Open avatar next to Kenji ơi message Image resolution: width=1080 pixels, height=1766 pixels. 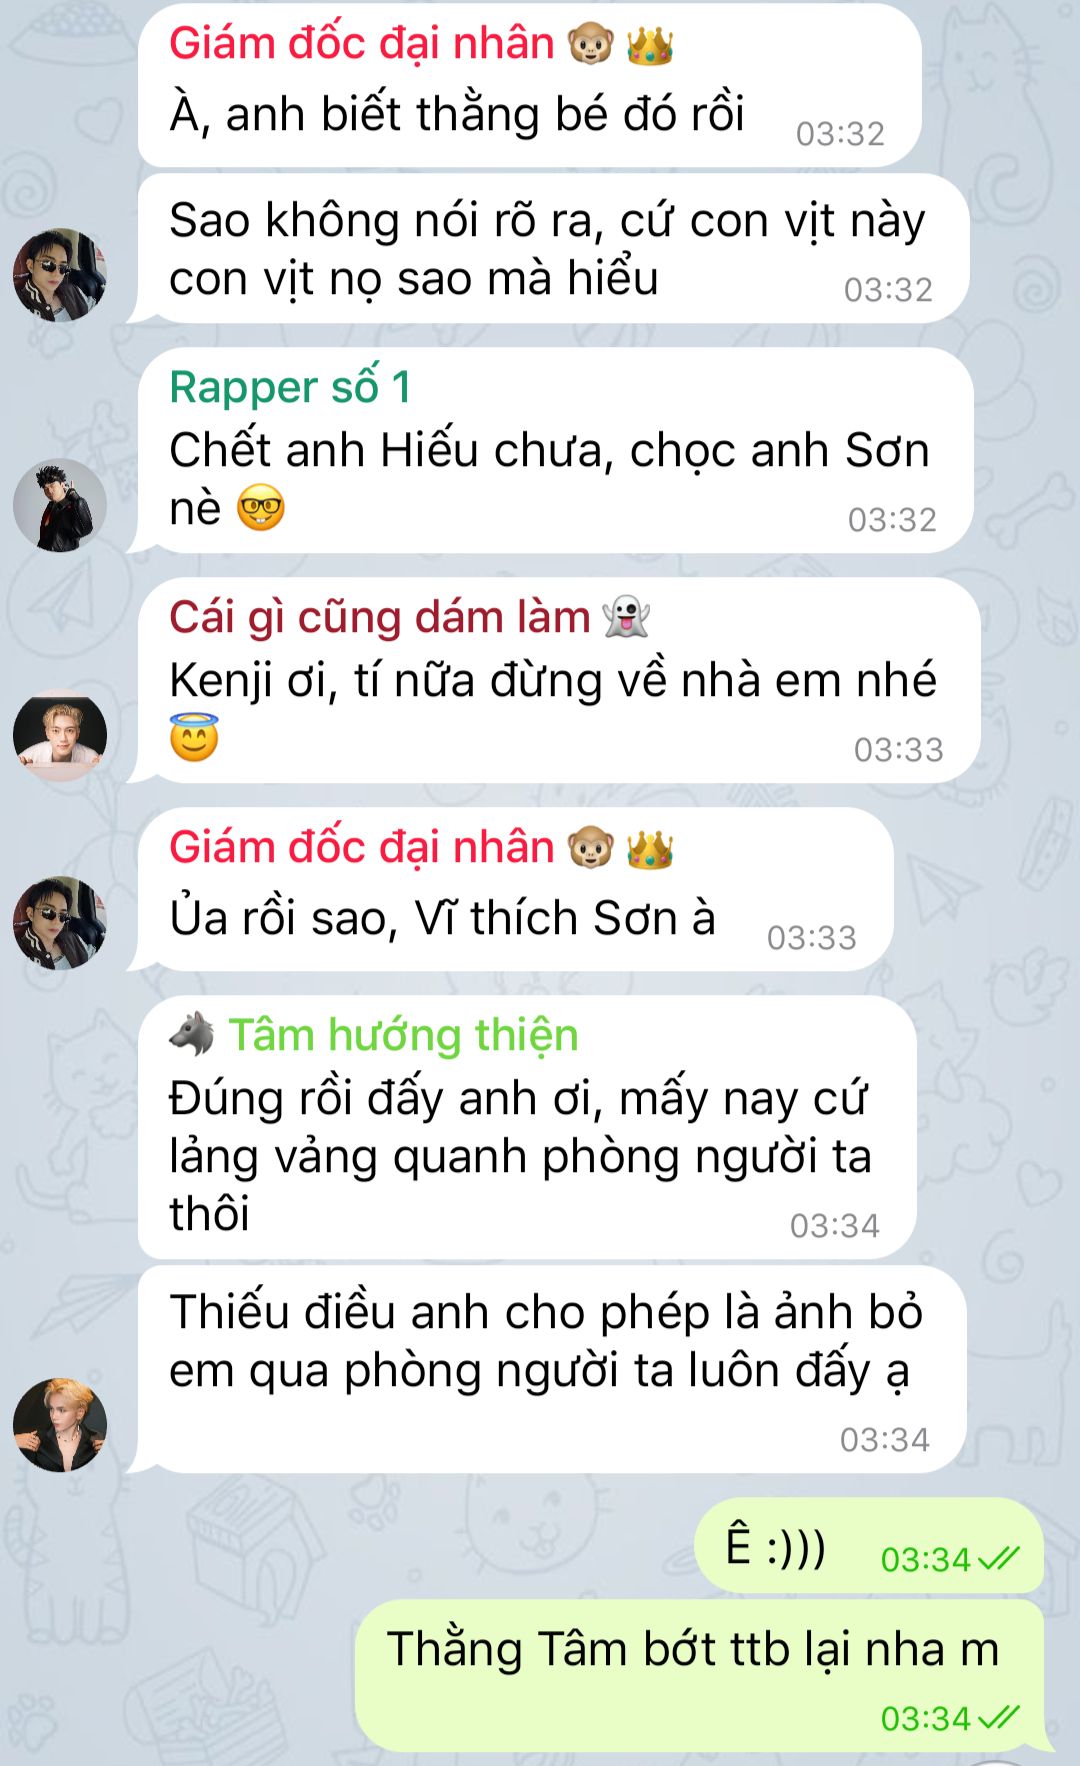pos(60,735)
